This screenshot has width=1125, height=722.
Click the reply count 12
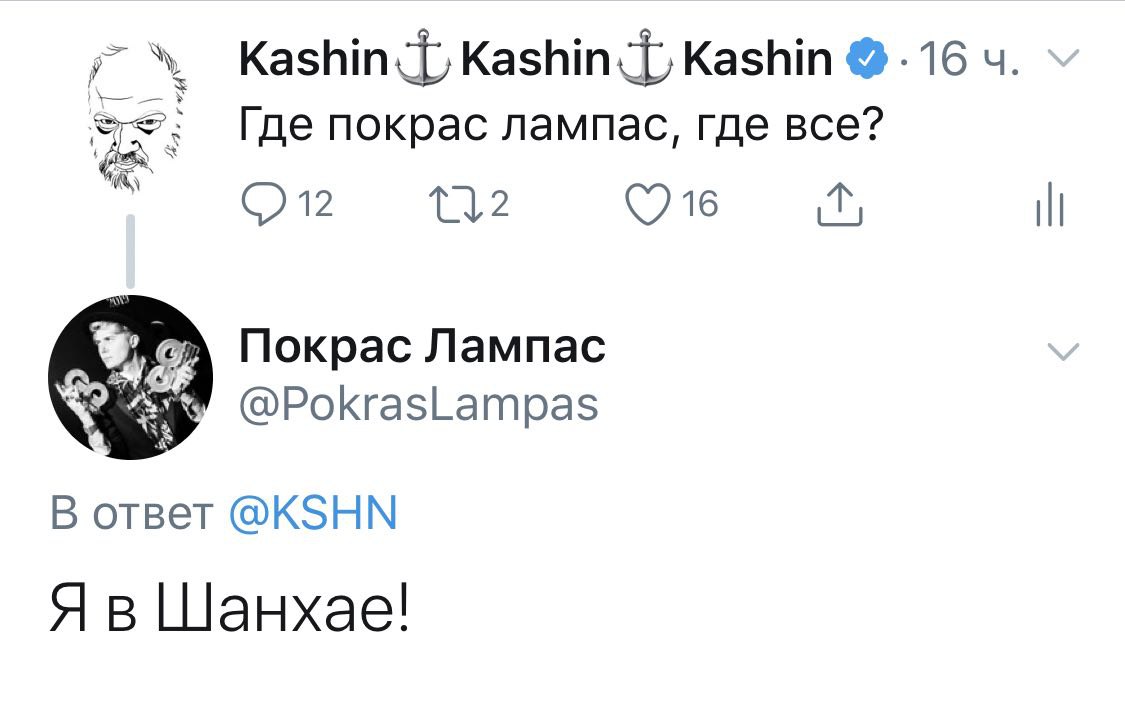tap(316, 205)
